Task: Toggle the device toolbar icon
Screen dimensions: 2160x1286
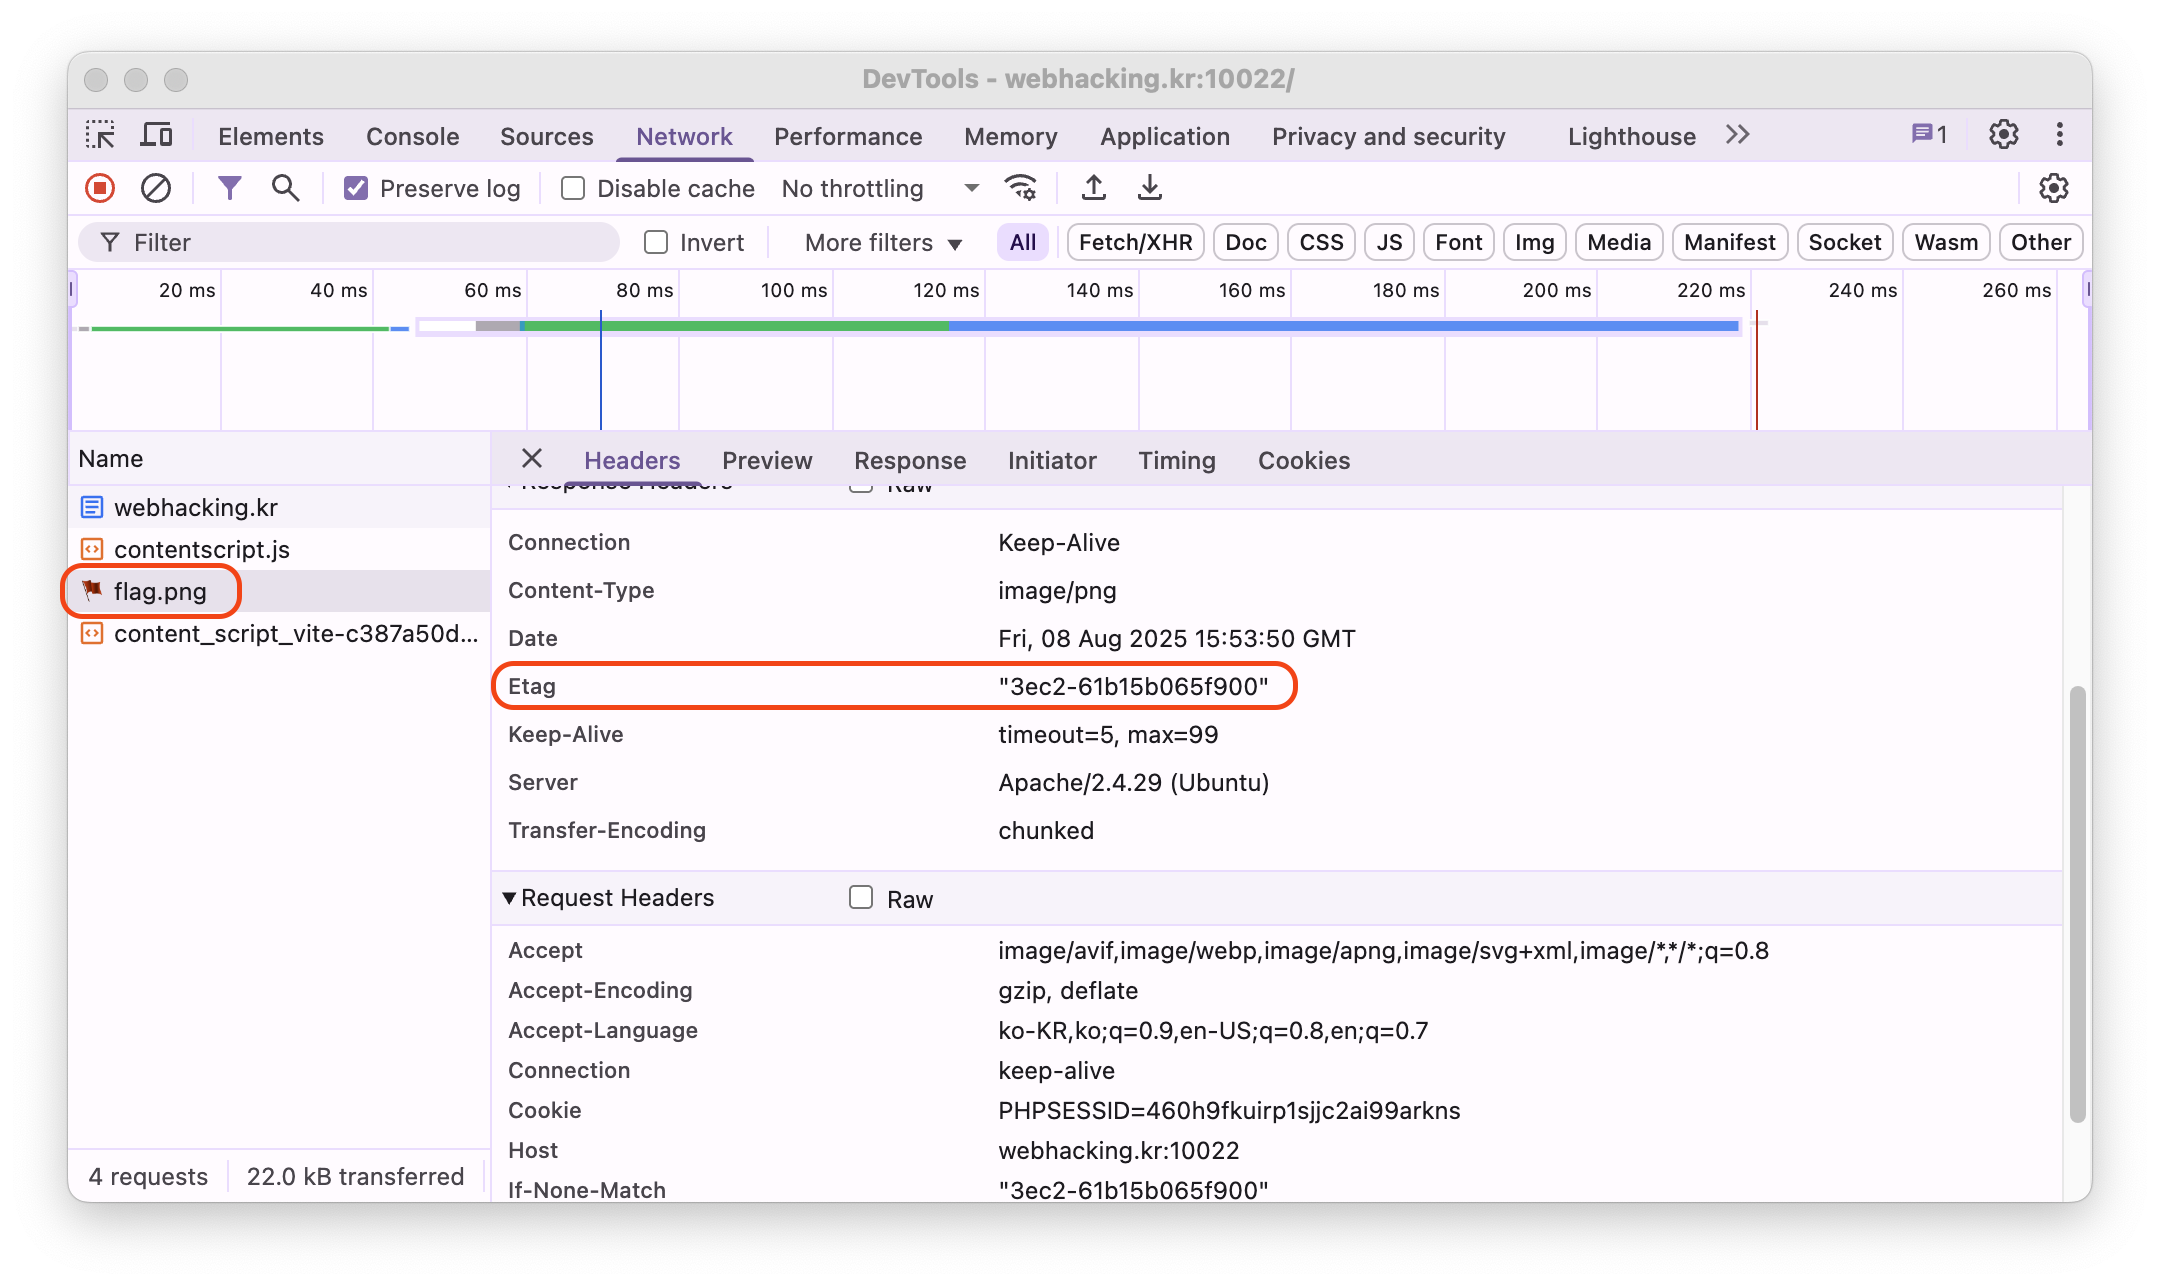Action: click(x=157, y=135)
